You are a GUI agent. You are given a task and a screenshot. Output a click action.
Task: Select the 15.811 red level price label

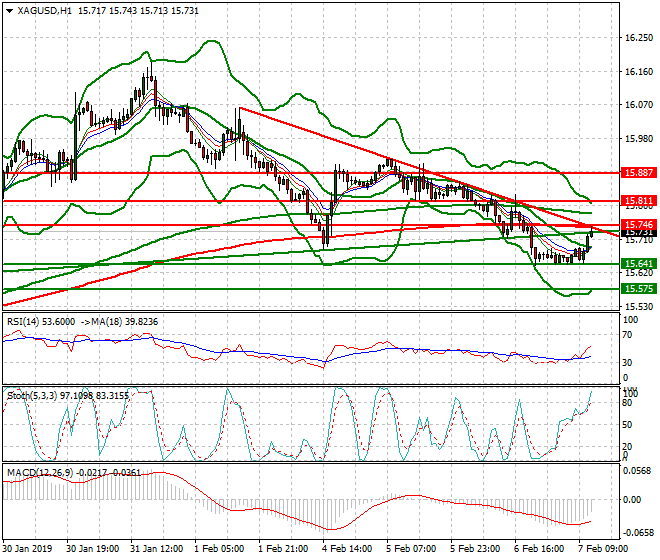click(x=637, y=201)
